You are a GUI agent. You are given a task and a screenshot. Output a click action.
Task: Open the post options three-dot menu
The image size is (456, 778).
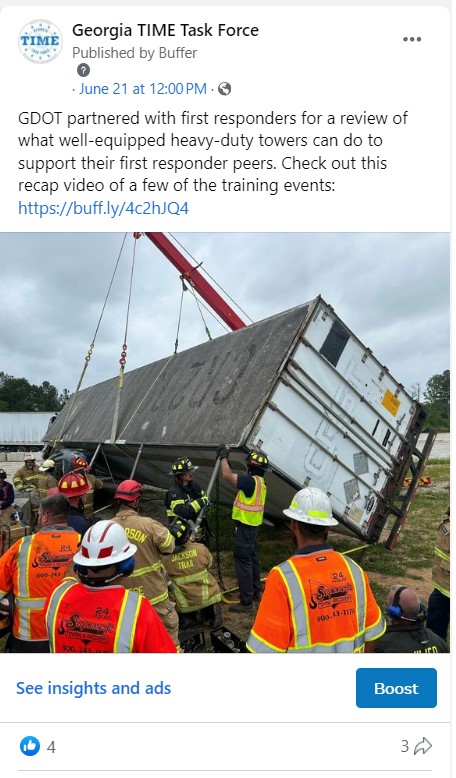click(412, 40)
